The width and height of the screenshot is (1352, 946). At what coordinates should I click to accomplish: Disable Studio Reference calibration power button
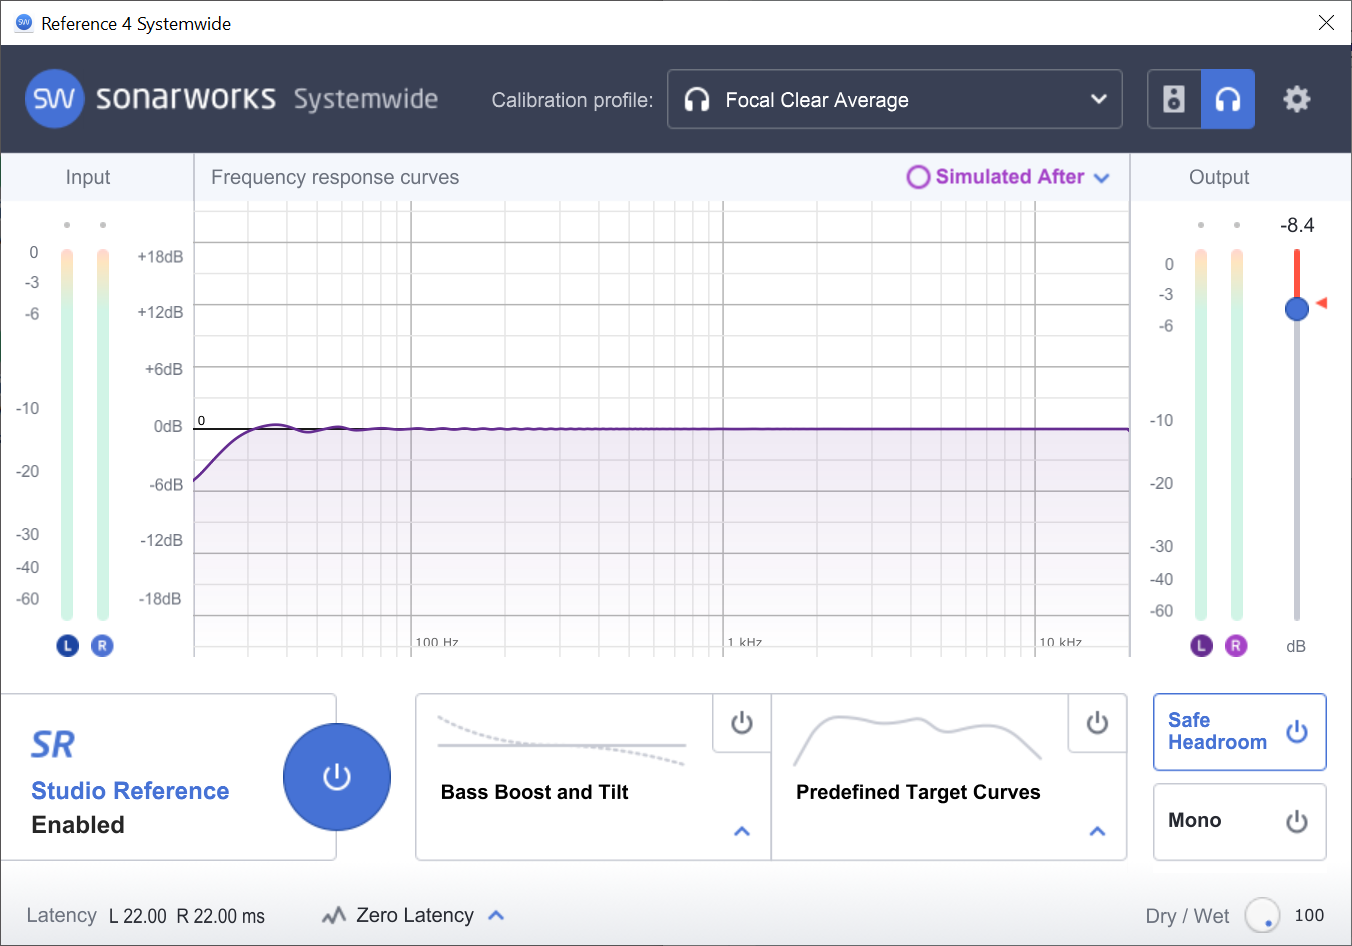pyautogui.click(x=337, y=777)
